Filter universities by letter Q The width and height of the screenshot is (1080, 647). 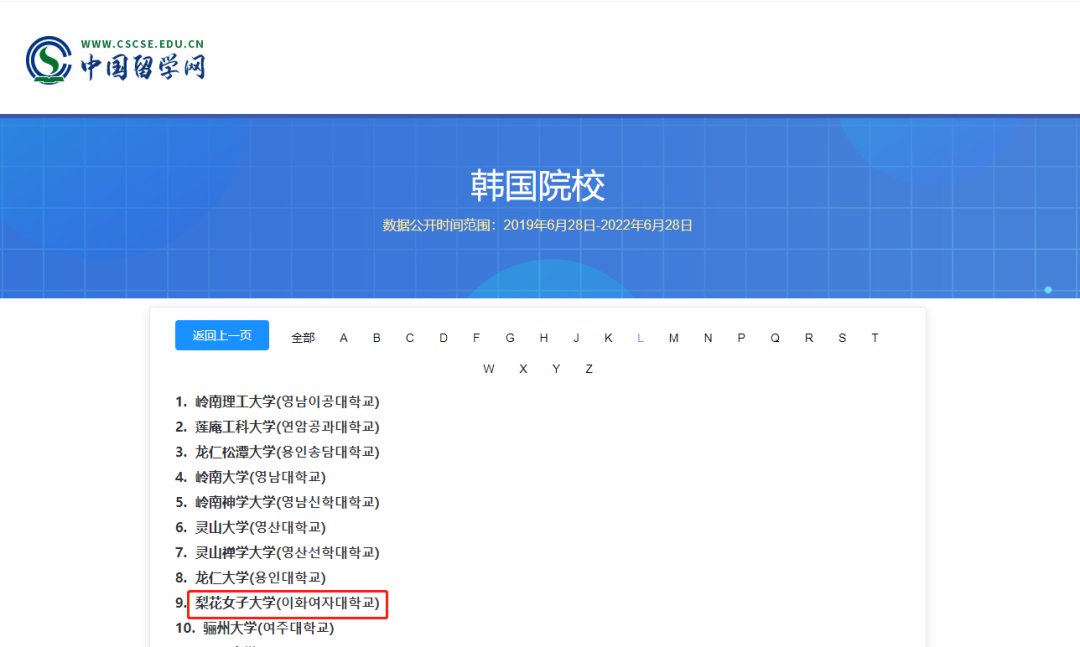(x=775, y=338)
